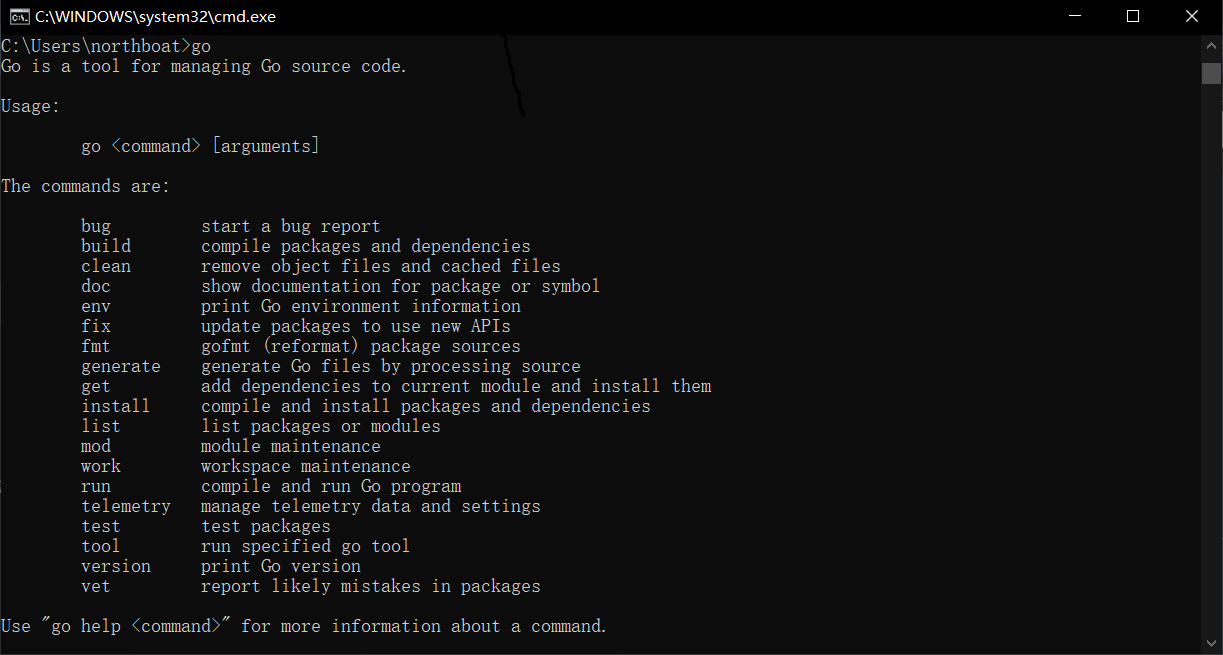Close the cmd.exe window

(1192, 16)
